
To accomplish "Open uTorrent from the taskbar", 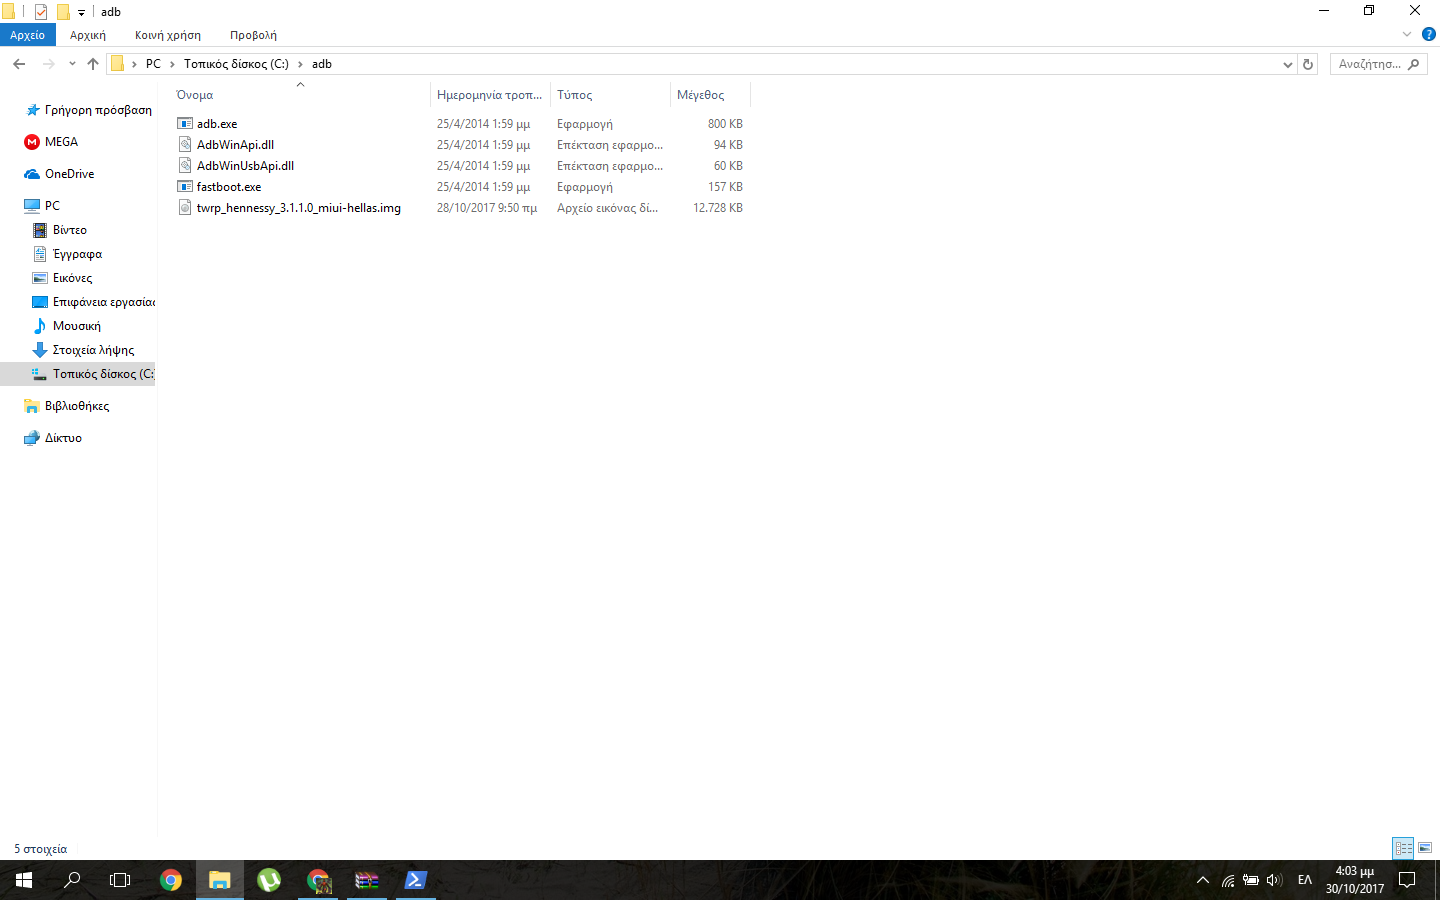I will [269, 880].
